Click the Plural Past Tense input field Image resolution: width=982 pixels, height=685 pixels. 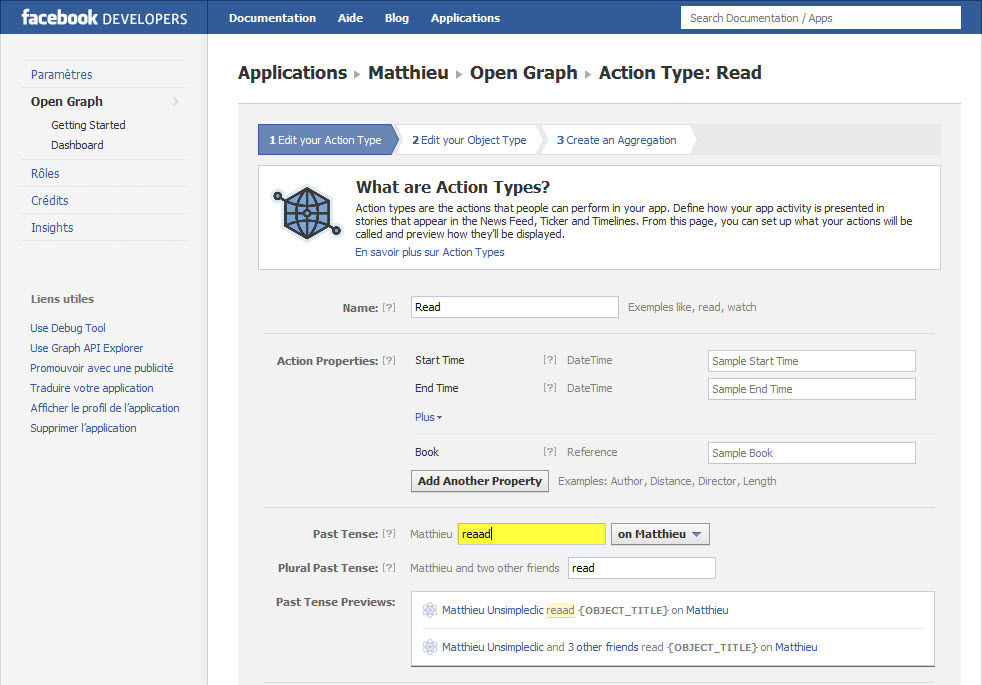641,568
